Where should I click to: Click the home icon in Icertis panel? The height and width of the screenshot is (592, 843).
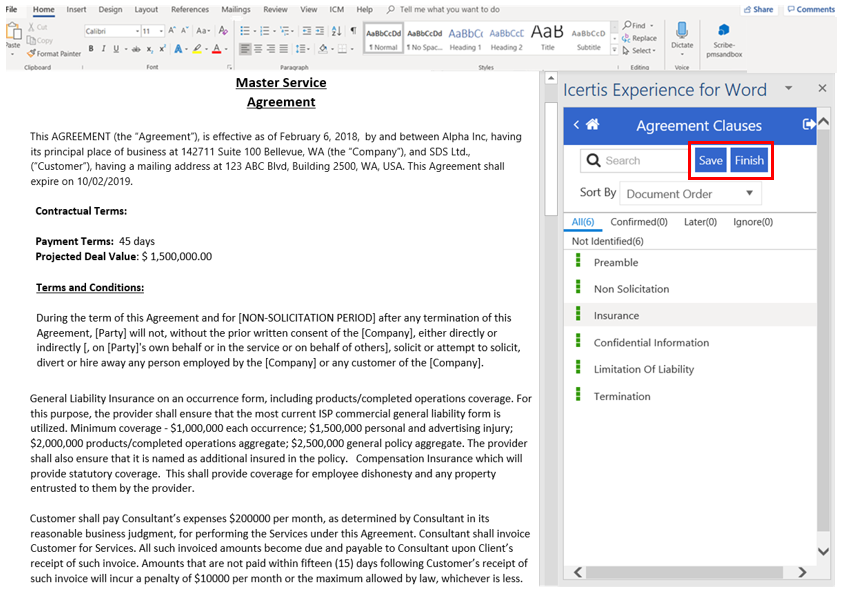click(593, 125)
